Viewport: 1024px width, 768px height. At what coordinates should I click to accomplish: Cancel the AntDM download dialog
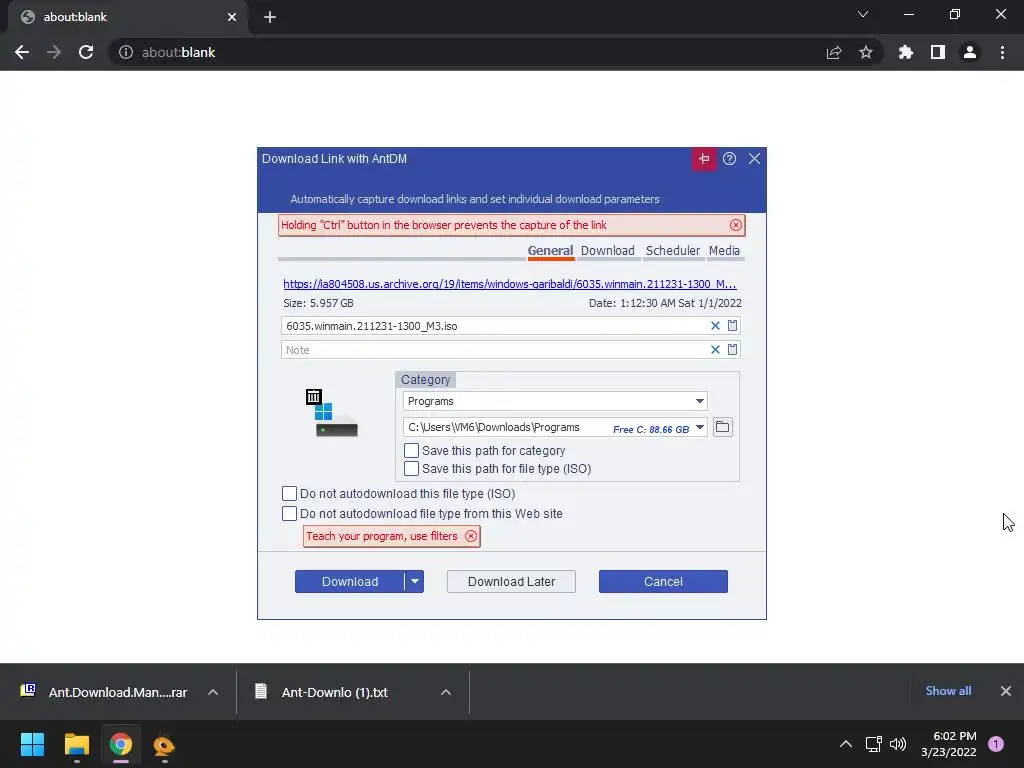663,582
